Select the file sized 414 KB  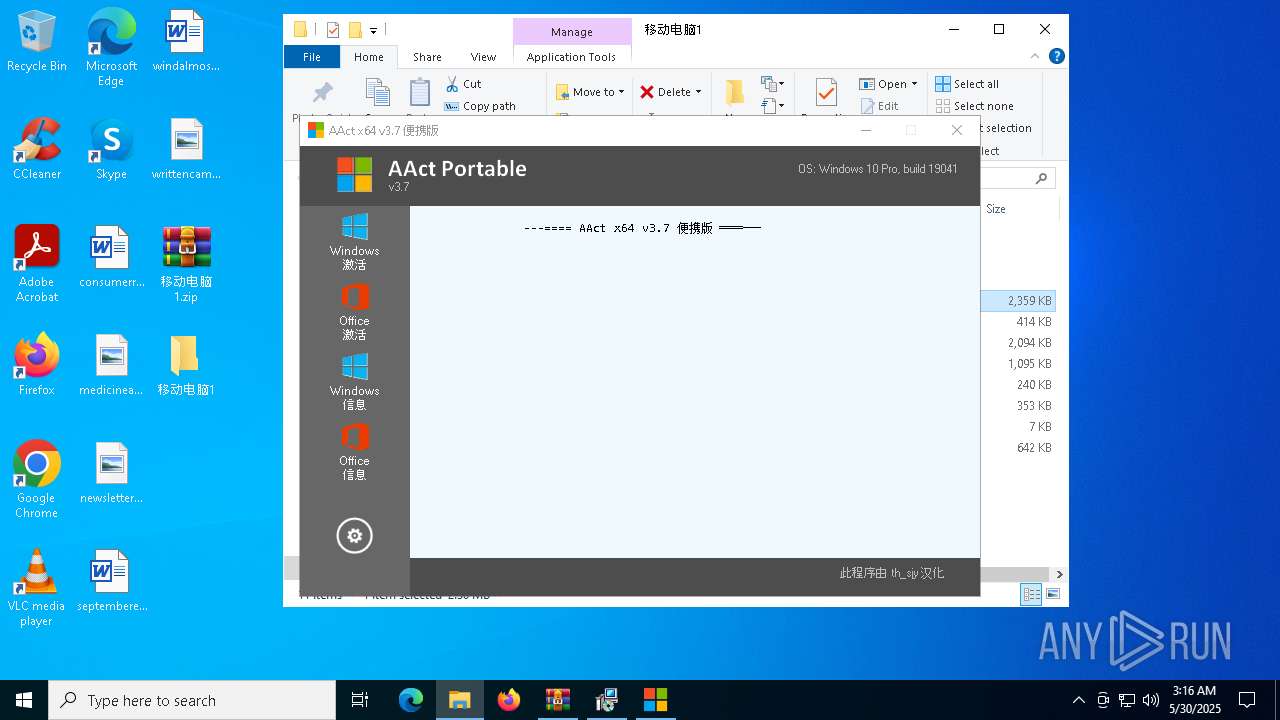pyautogui.click(x=1018, y=322)
